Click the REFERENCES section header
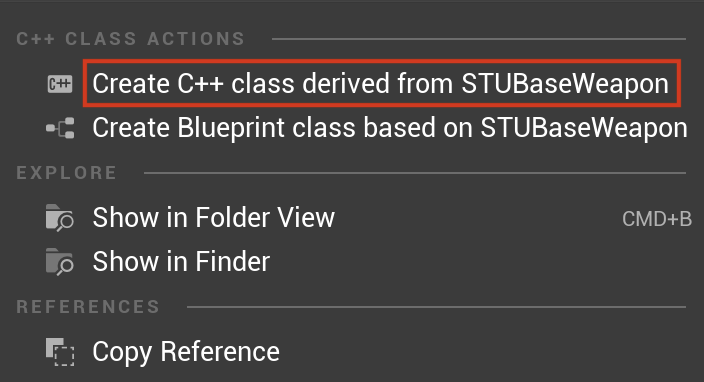The width and height of the screenshot is (704, 382). 88,307
